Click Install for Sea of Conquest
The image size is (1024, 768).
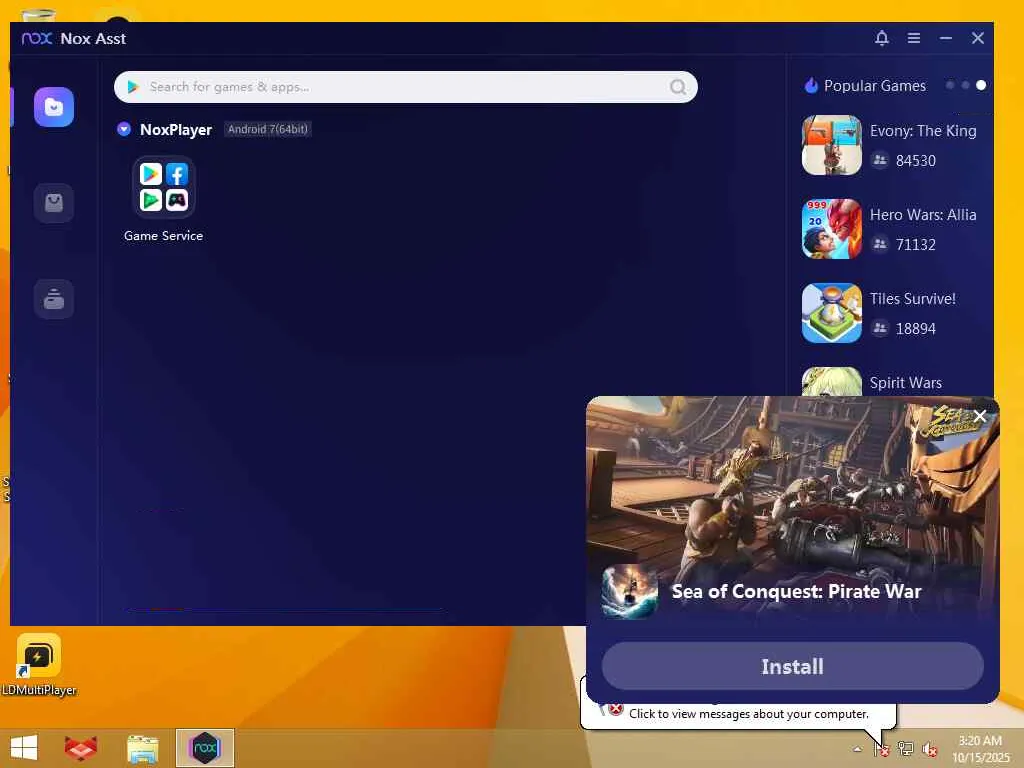click(x=792, y=666)
